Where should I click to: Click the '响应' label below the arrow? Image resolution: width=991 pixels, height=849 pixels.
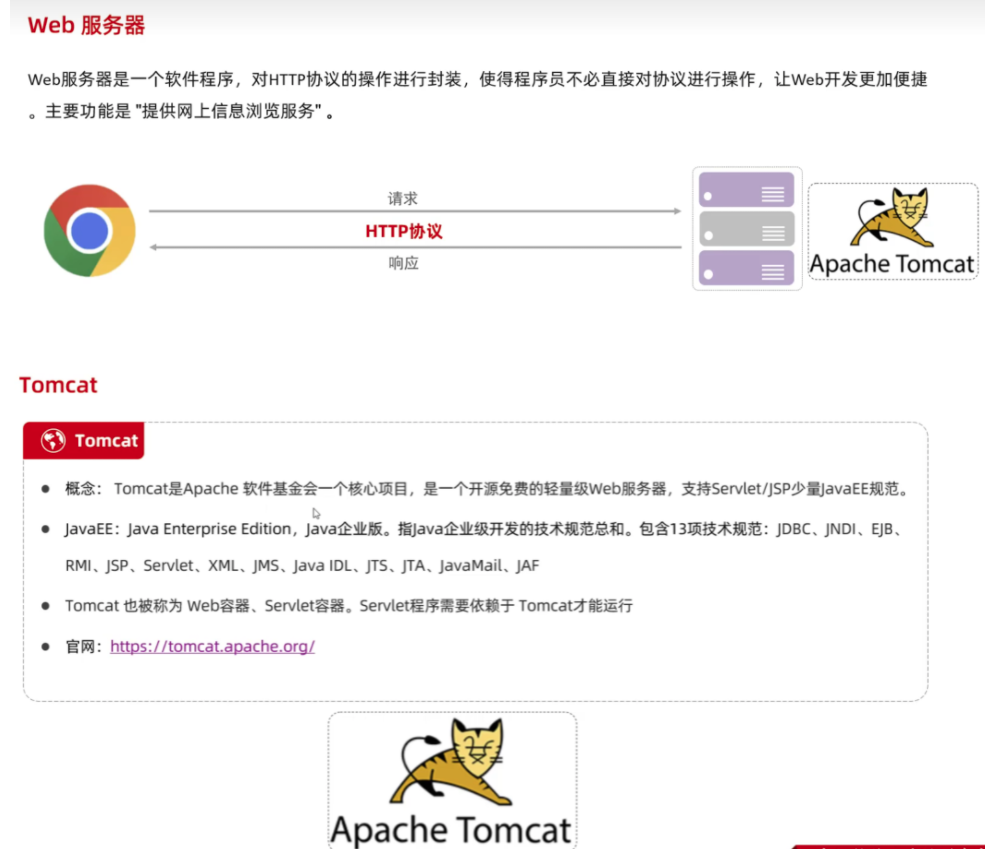404,263
